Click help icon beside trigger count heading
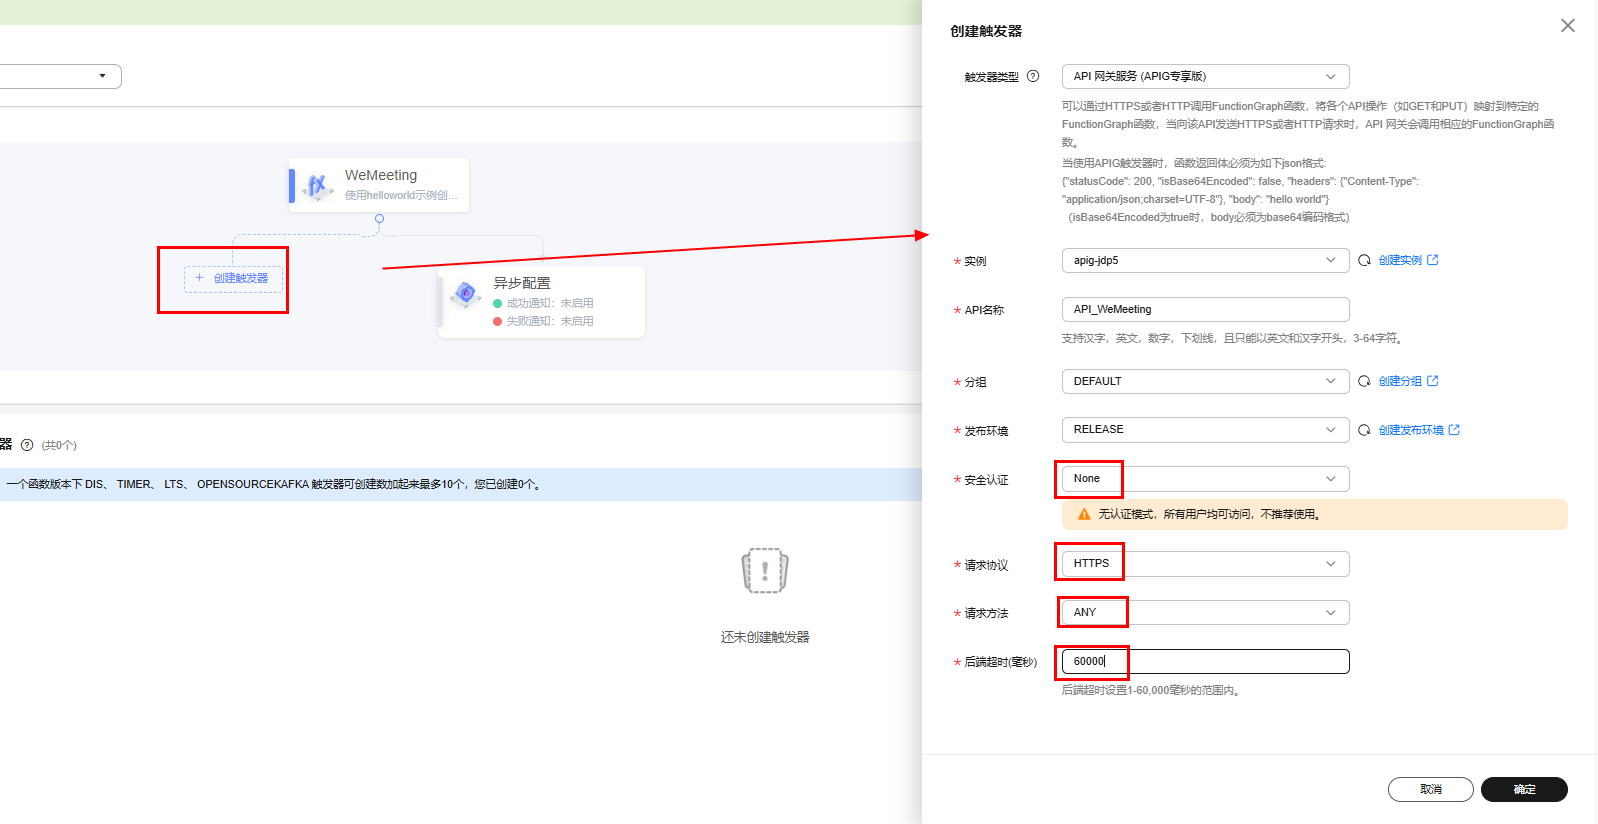This screenshot has height=824, width=1598. coord(27,445)
